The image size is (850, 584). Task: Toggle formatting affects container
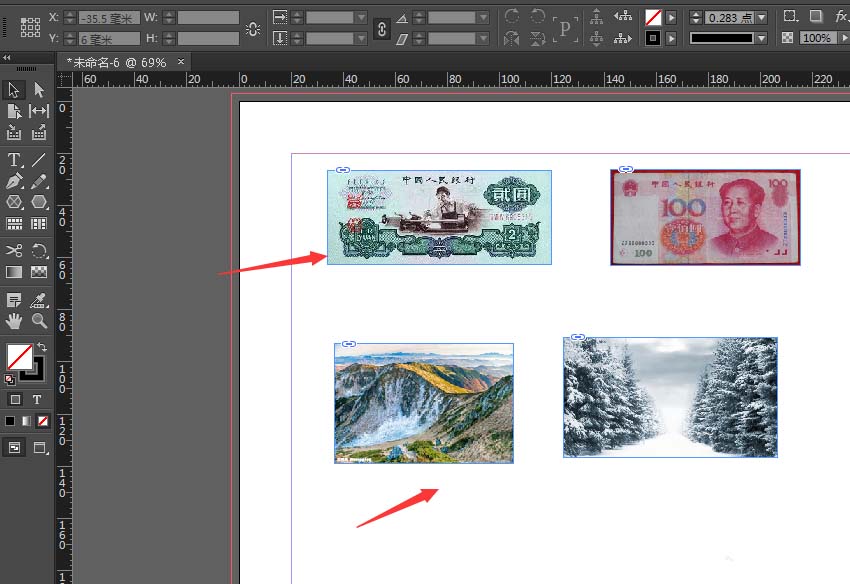click(15, 400)
